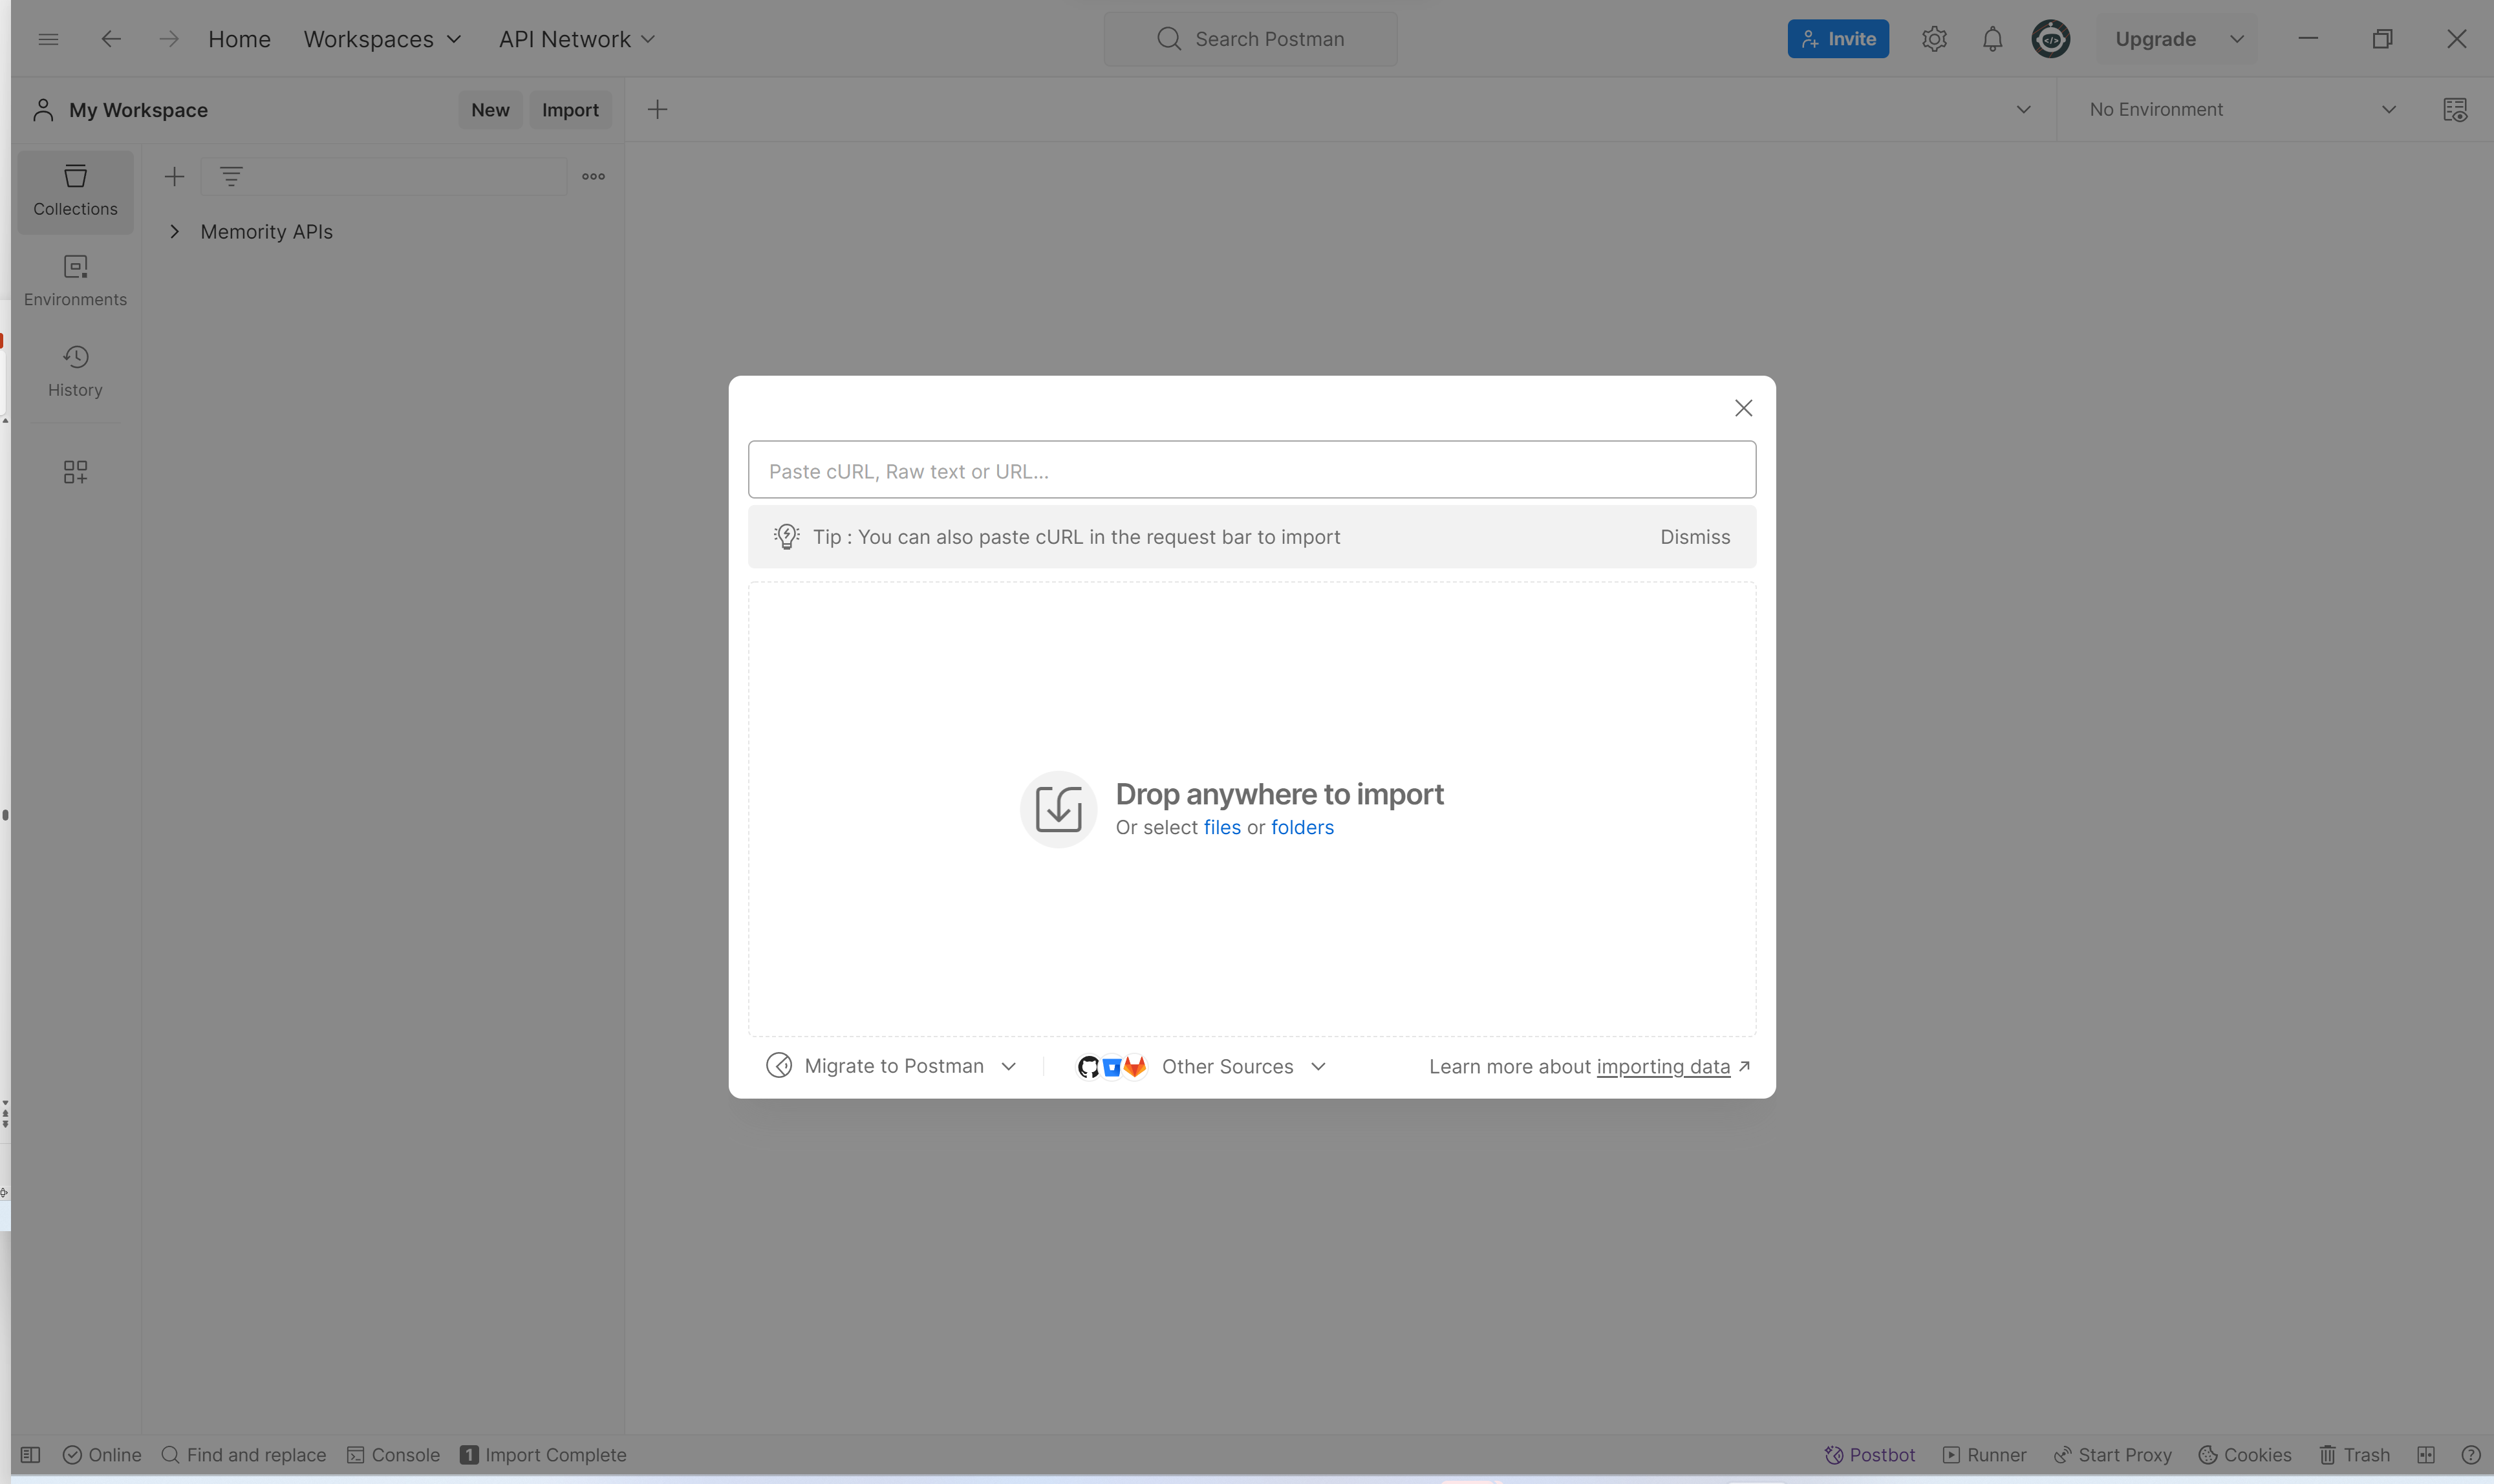Click the environment quick look icon
The image size is (2494, 1484).
point(2455,110)
